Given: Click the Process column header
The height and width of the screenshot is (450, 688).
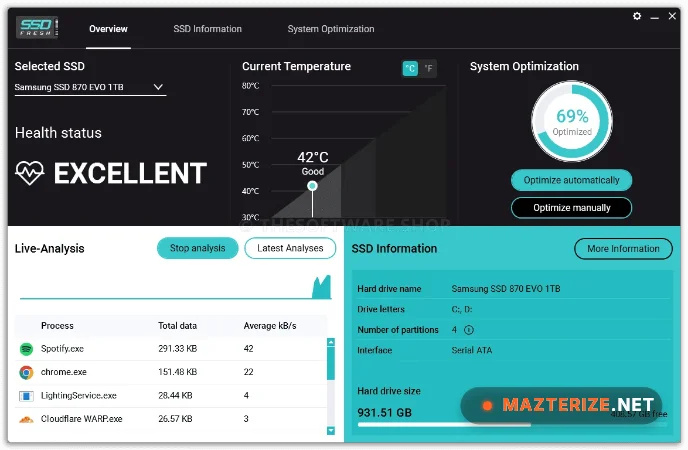Looking at the screenshot, I should coord(57,326).
